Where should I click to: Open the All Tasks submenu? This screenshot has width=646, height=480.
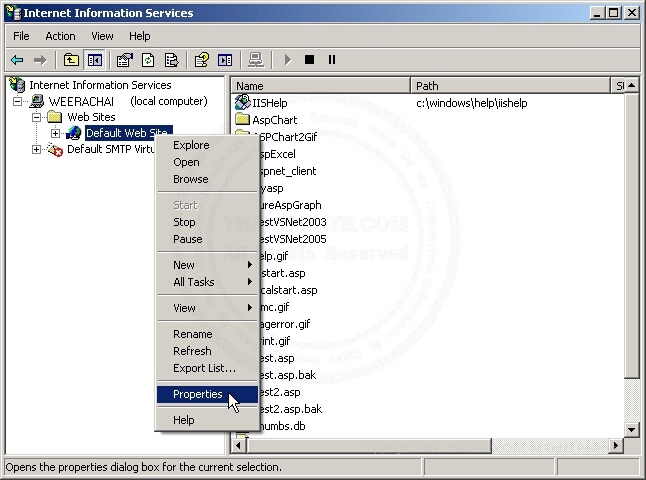pos(207,282)
